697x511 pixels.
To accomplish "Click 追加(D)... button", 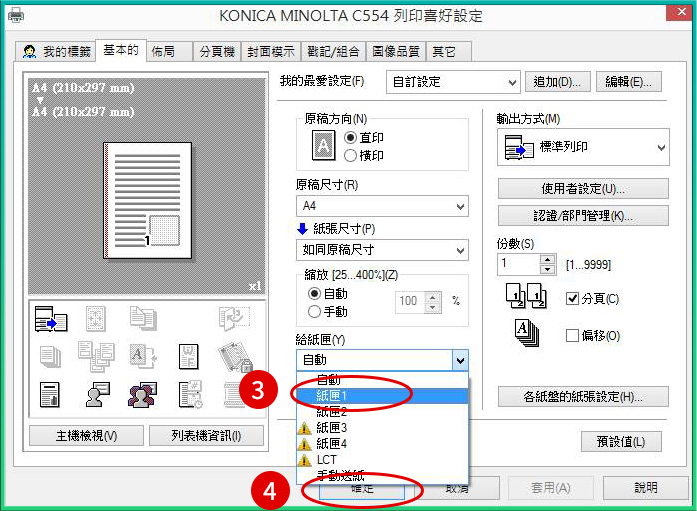I will click(557, 82).
